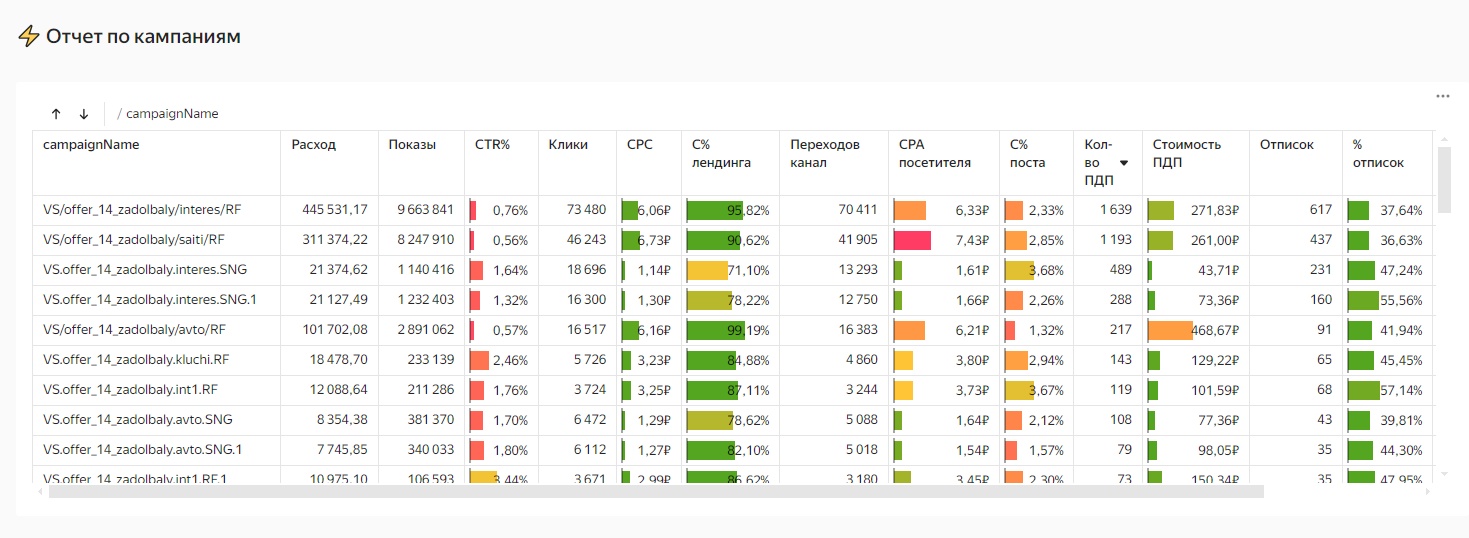Open the three-dot widget menu
The image size is (1469, 538).
pos(1443,96)
